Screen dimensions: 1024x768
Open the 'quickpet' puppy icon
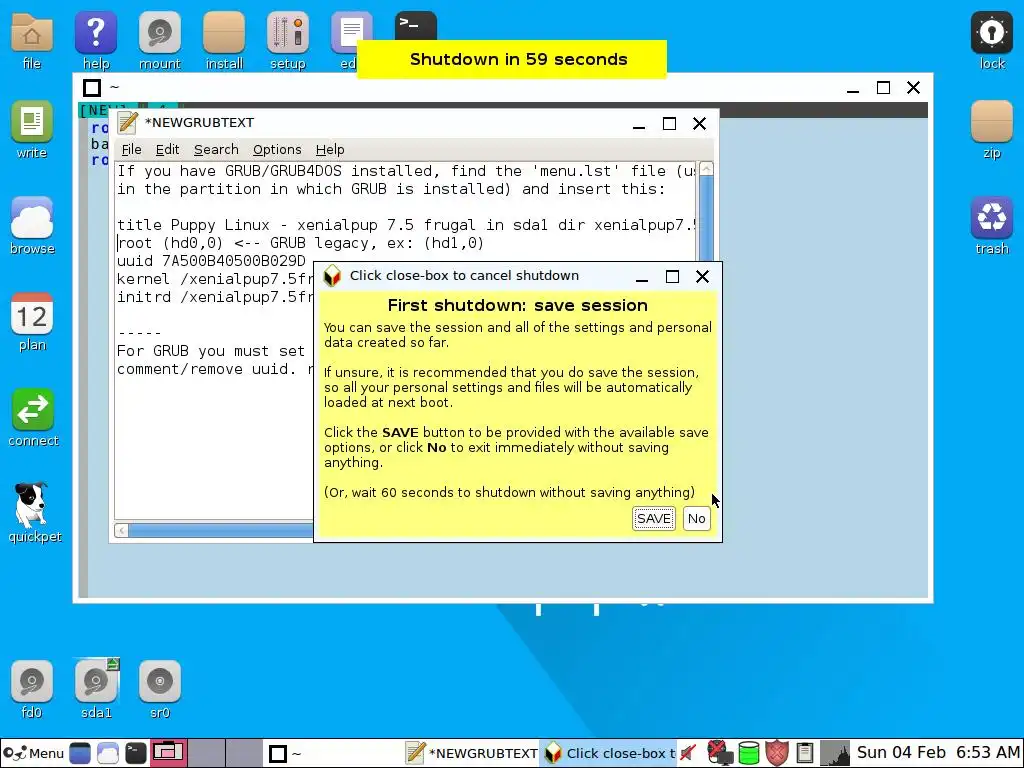tap(34, 513)
